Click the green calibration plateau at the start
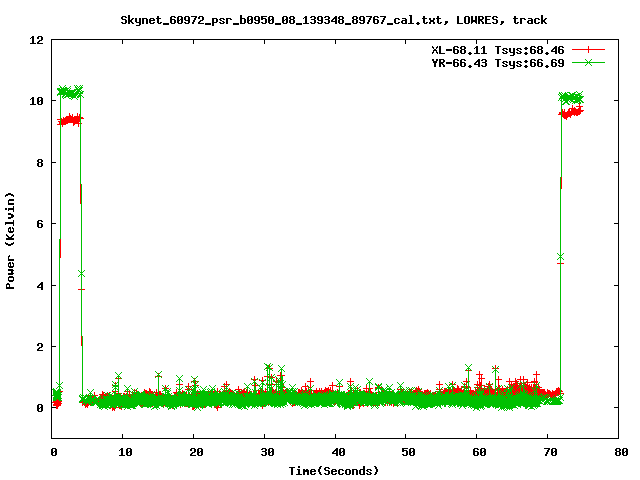Image resolution: width=640 pixels, height=480 pixels. [x=70, y=92]
